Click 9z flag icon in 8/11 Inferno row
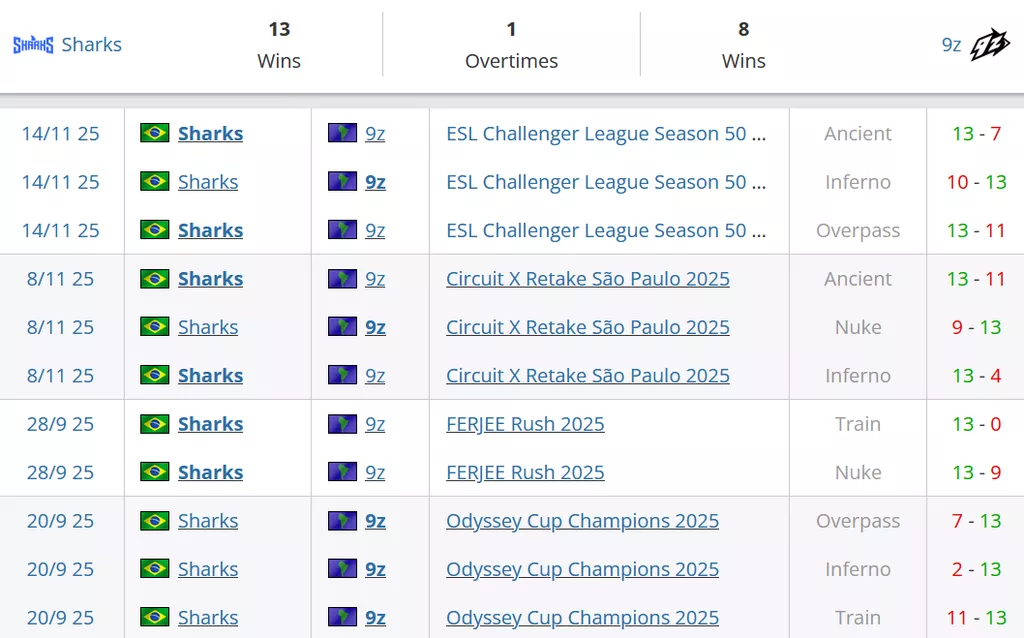The height and width of the screenshot is (638, 1024). pyautogui.click(x=342, y=376)
